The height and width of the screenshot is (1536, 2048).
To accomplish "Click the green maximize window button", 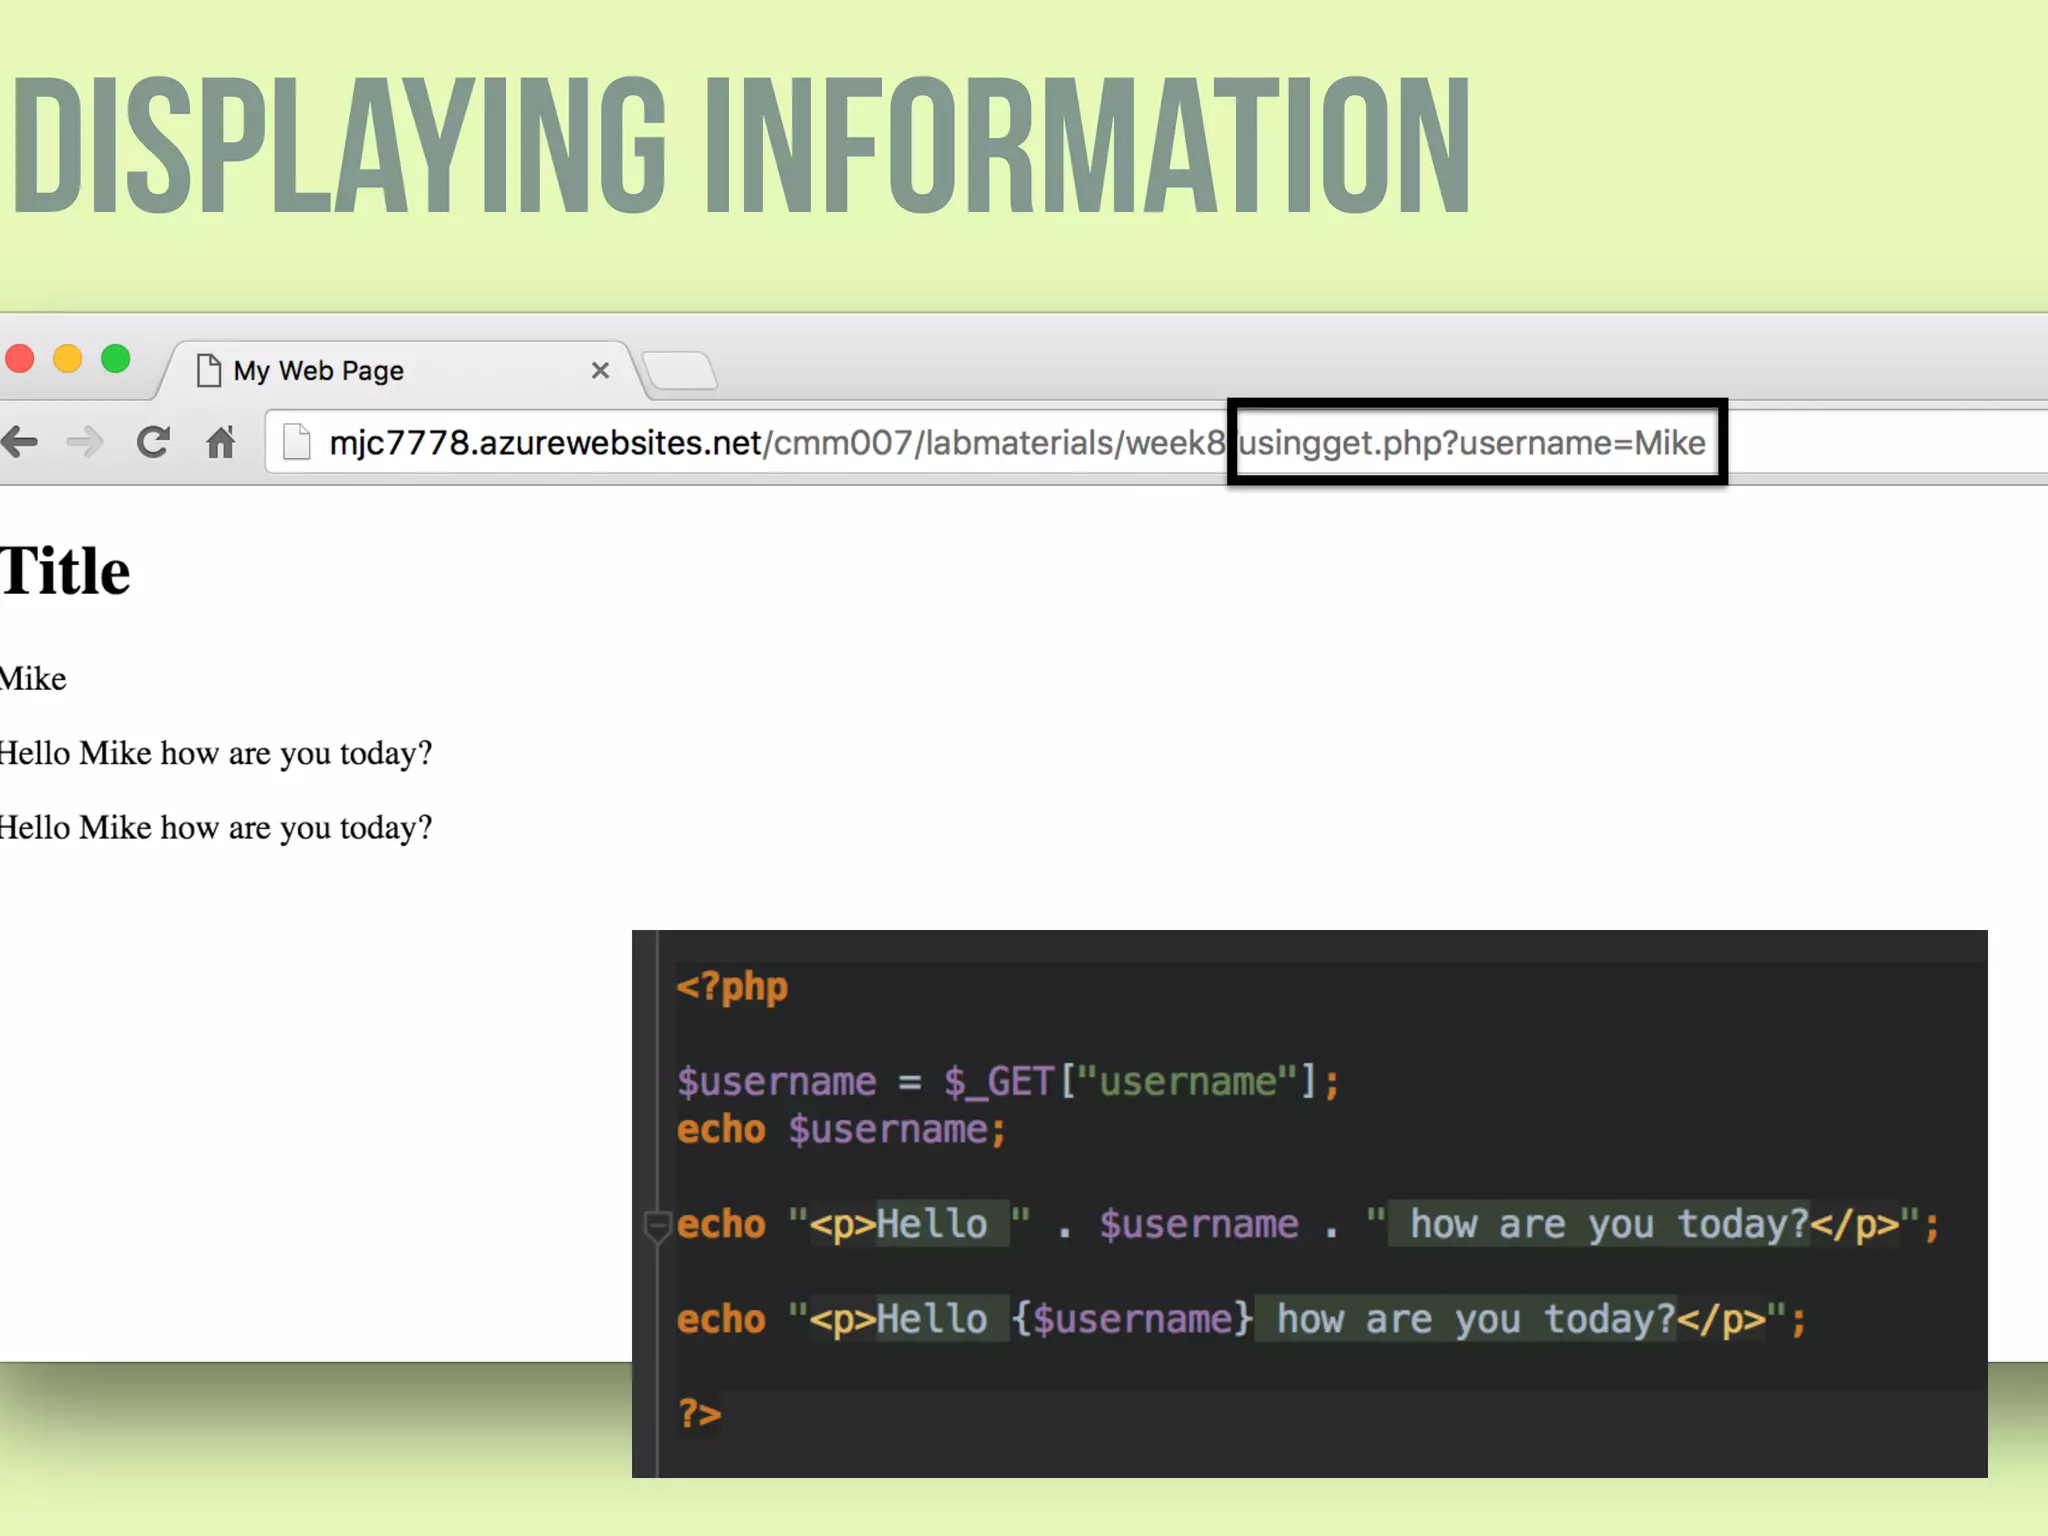I will [116, 358].
